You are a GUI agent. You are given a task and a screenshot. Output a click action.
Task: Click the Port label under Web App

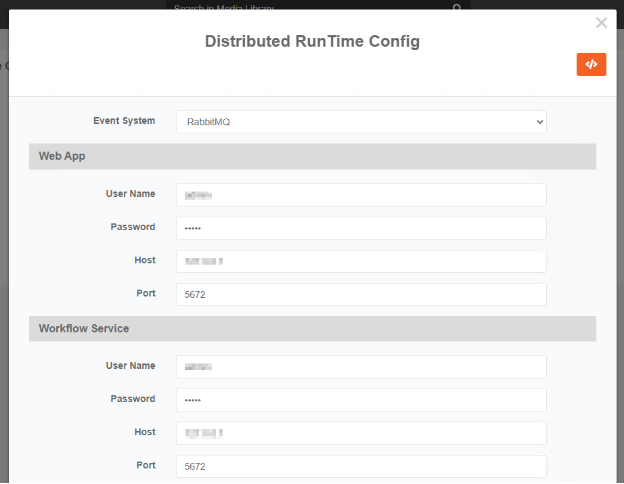click(x=144, y=293)
